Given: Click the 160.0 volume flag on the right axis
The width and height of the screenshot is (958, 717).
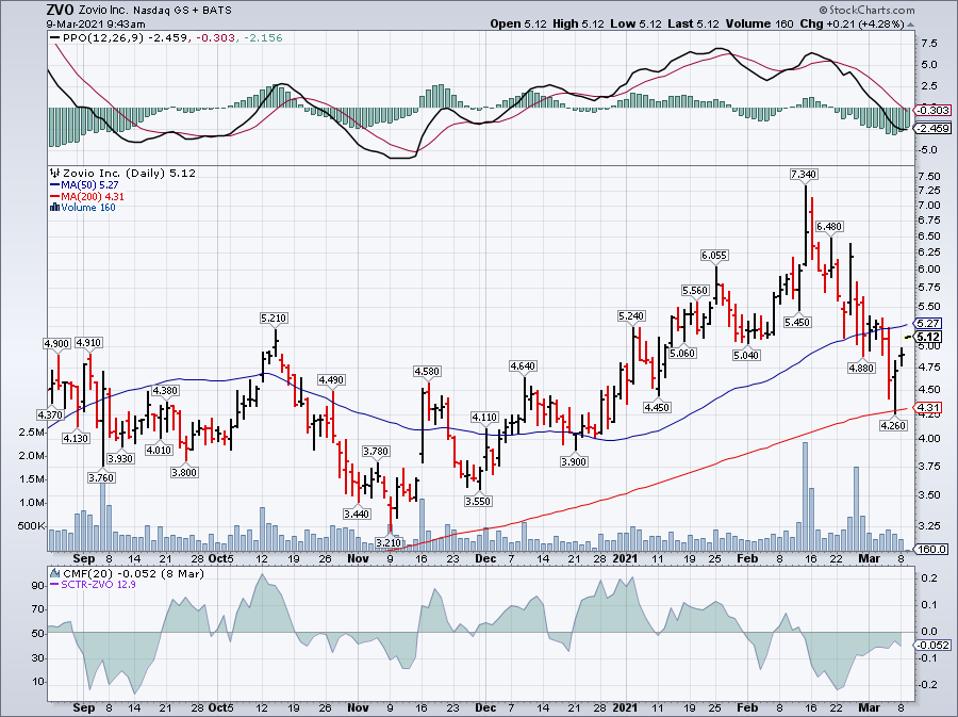Looking at the screenshot, I should [931, 550].
